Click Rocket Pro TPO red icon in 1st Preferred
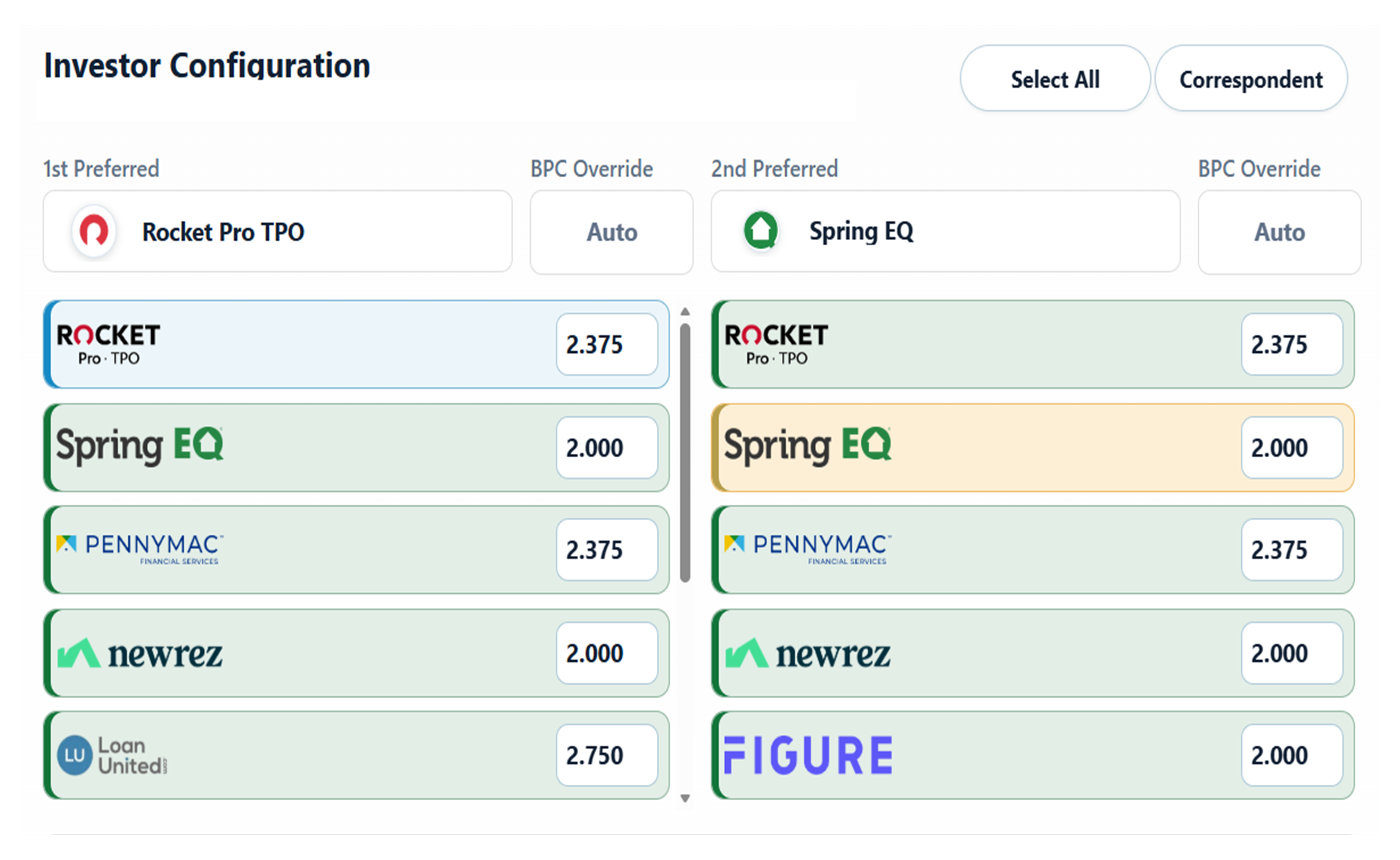The image size is (1400, 860). coord(94,232)
